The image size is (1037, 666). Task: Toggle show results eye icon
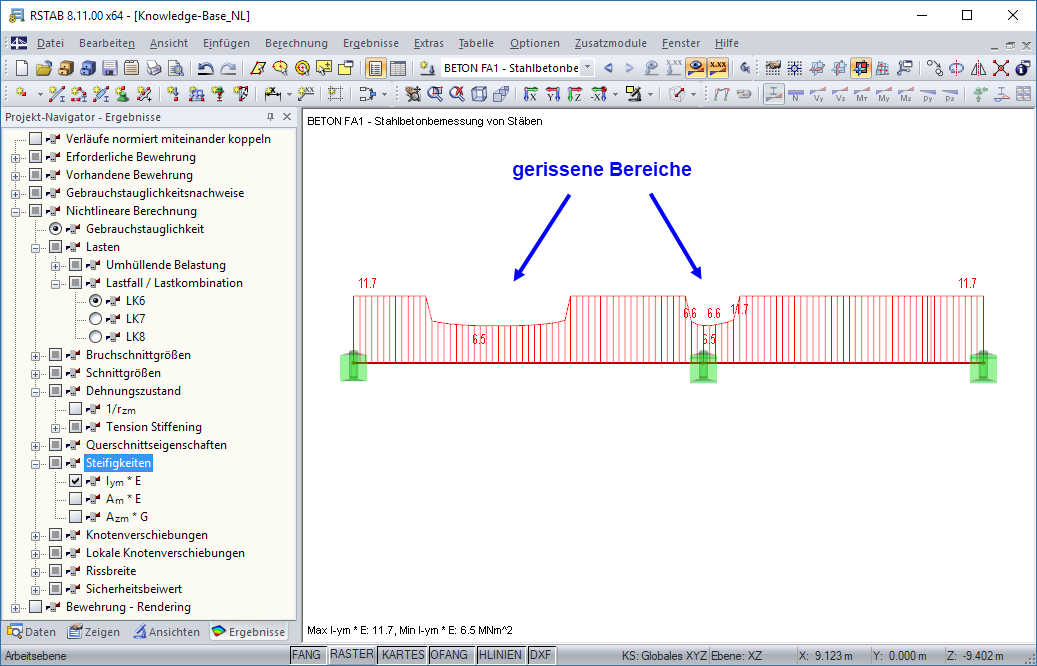tap(695, 68)
